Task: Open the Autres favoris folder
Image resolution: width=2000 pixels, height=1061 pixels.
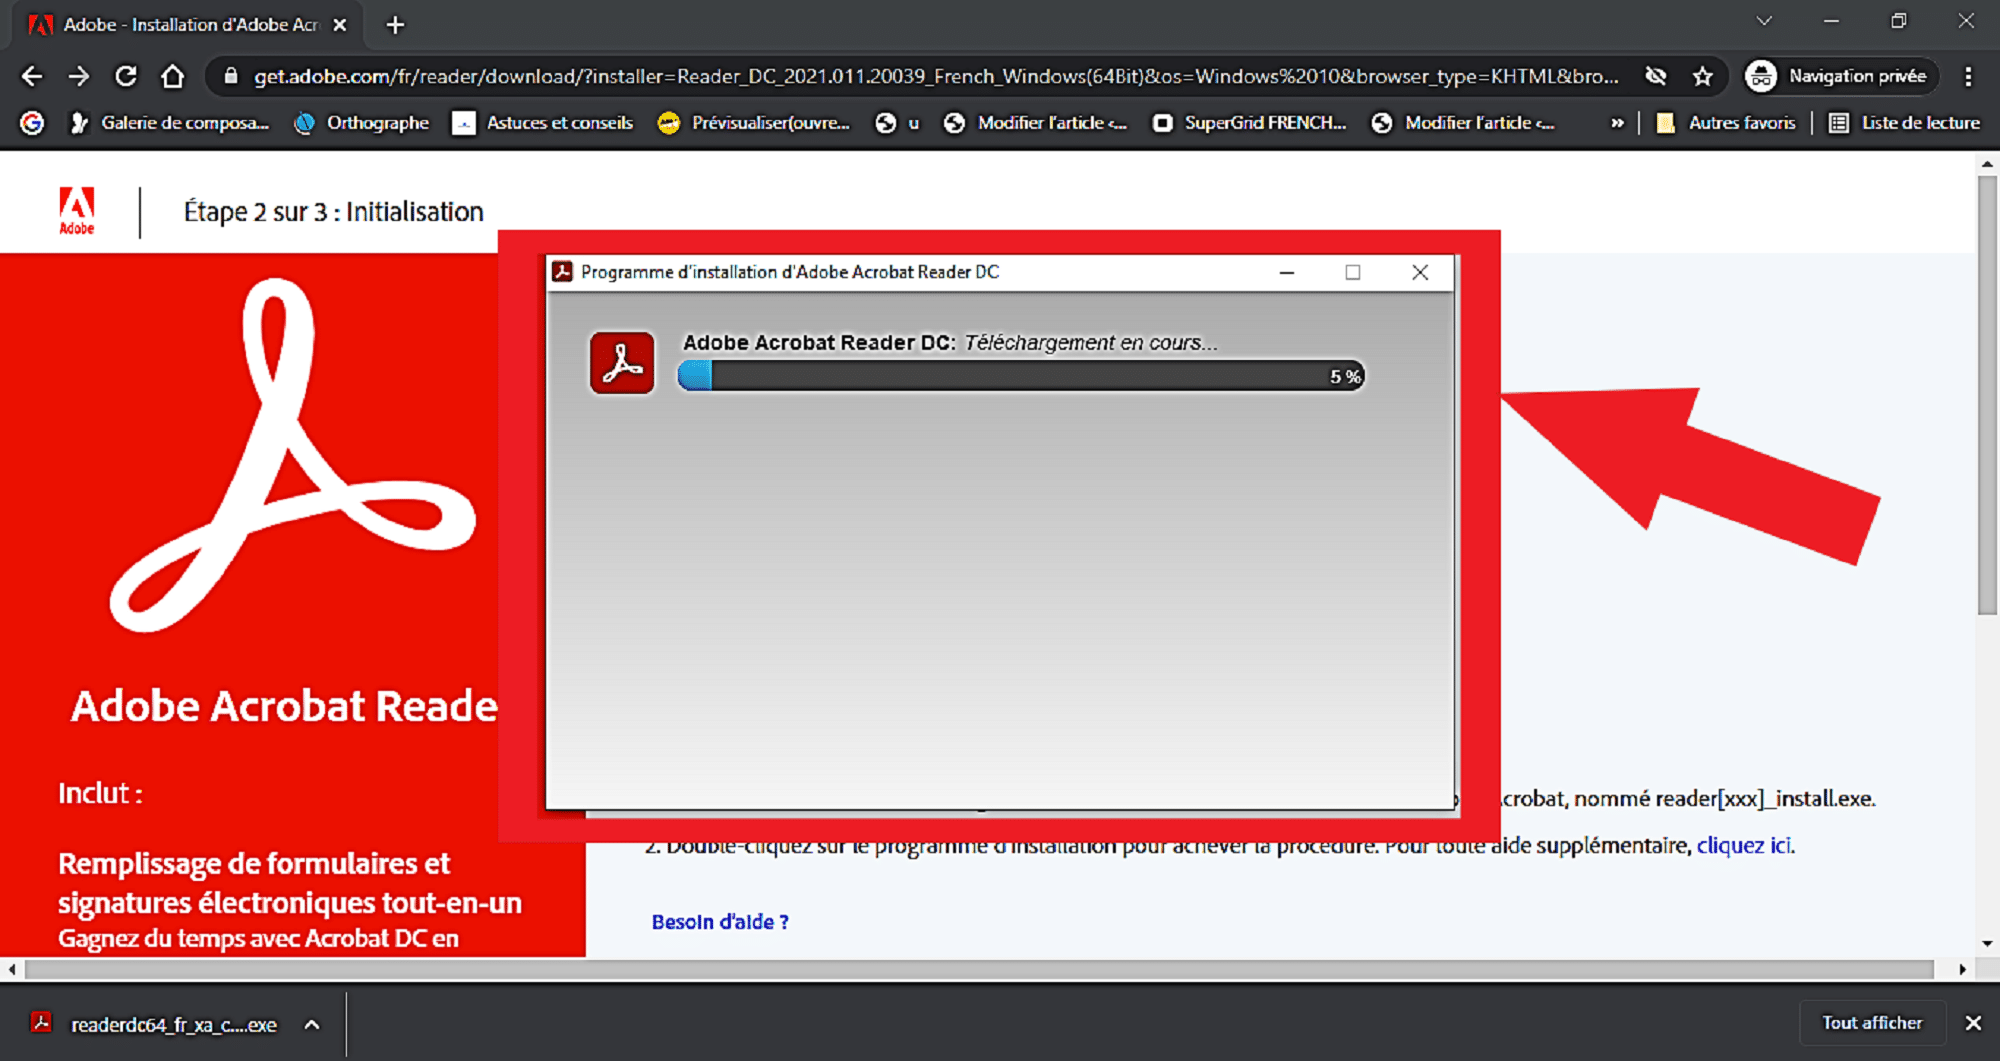Action: tap(1726, 122)
